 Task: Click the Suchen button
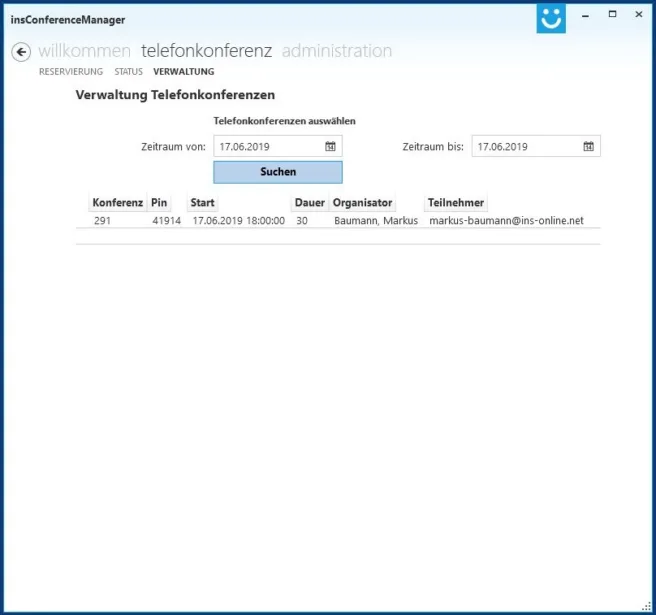[278, 172]
